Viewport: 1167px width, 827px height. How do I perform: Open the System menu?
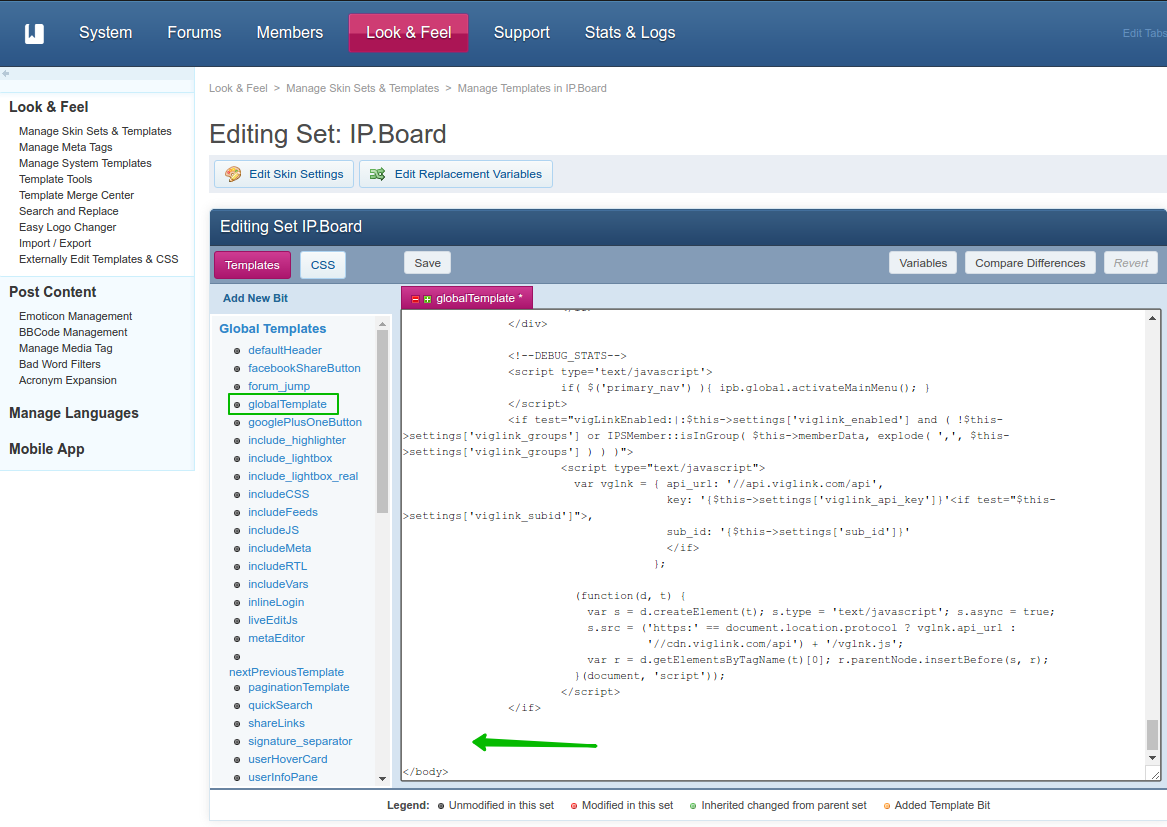(x=106, y=33)
